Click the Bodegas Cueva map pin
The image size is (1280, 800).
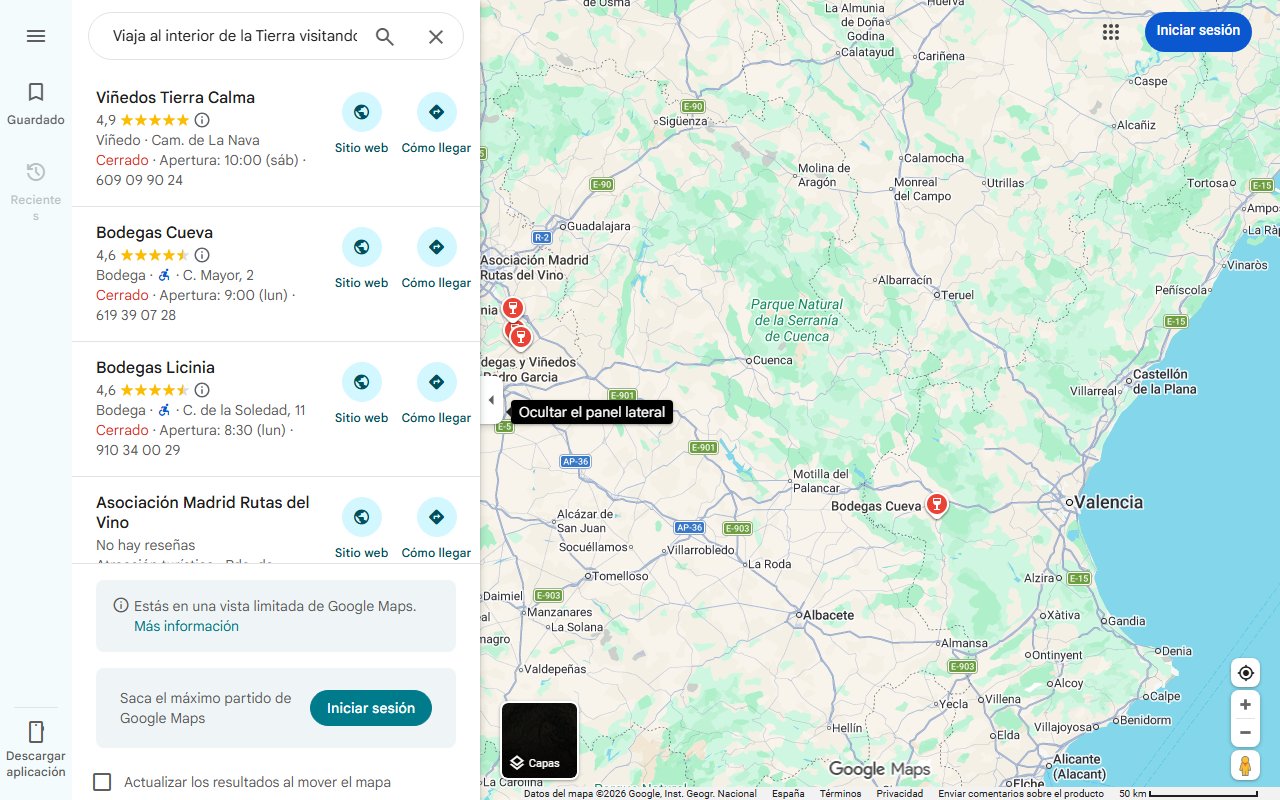click(x=936, y=504)
